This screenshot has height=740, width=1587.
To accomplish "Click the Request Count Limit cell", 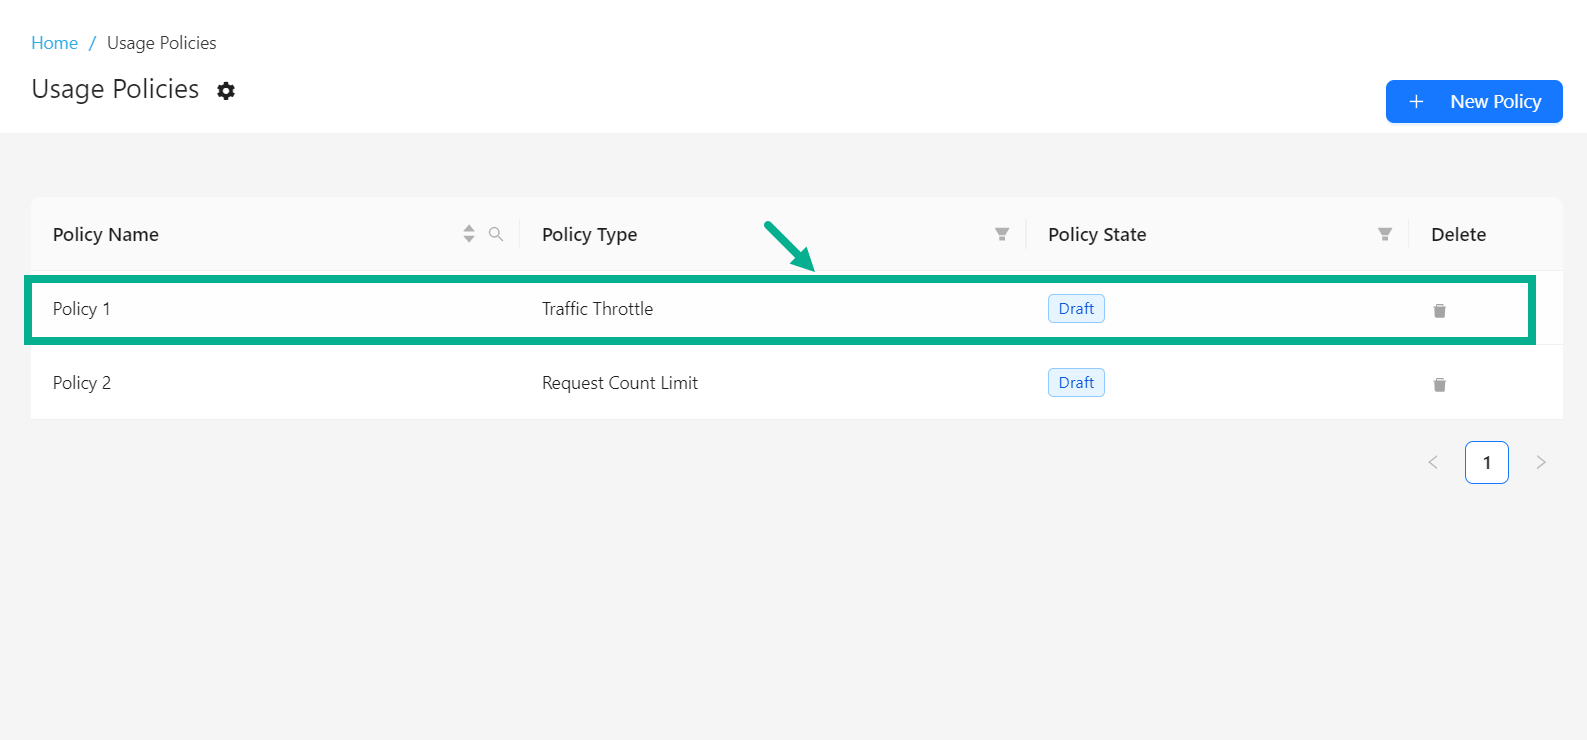I will 620,383.
